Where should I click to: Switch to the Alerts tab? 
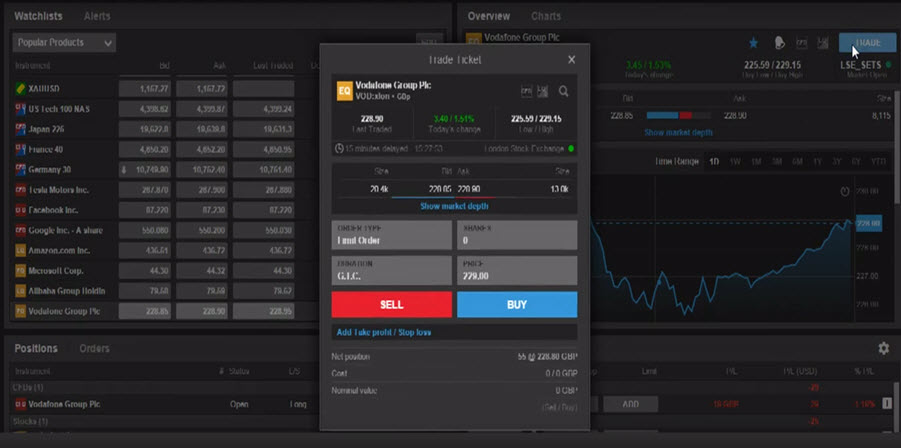(x=97, y=16)
